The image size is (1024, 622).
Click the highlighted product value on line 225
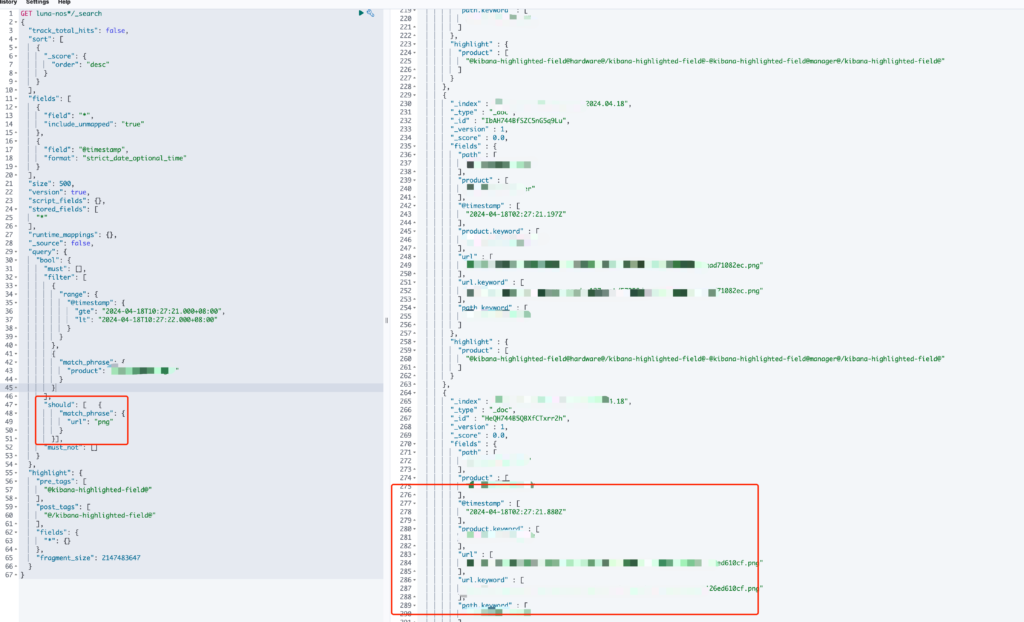pos(705,61)
